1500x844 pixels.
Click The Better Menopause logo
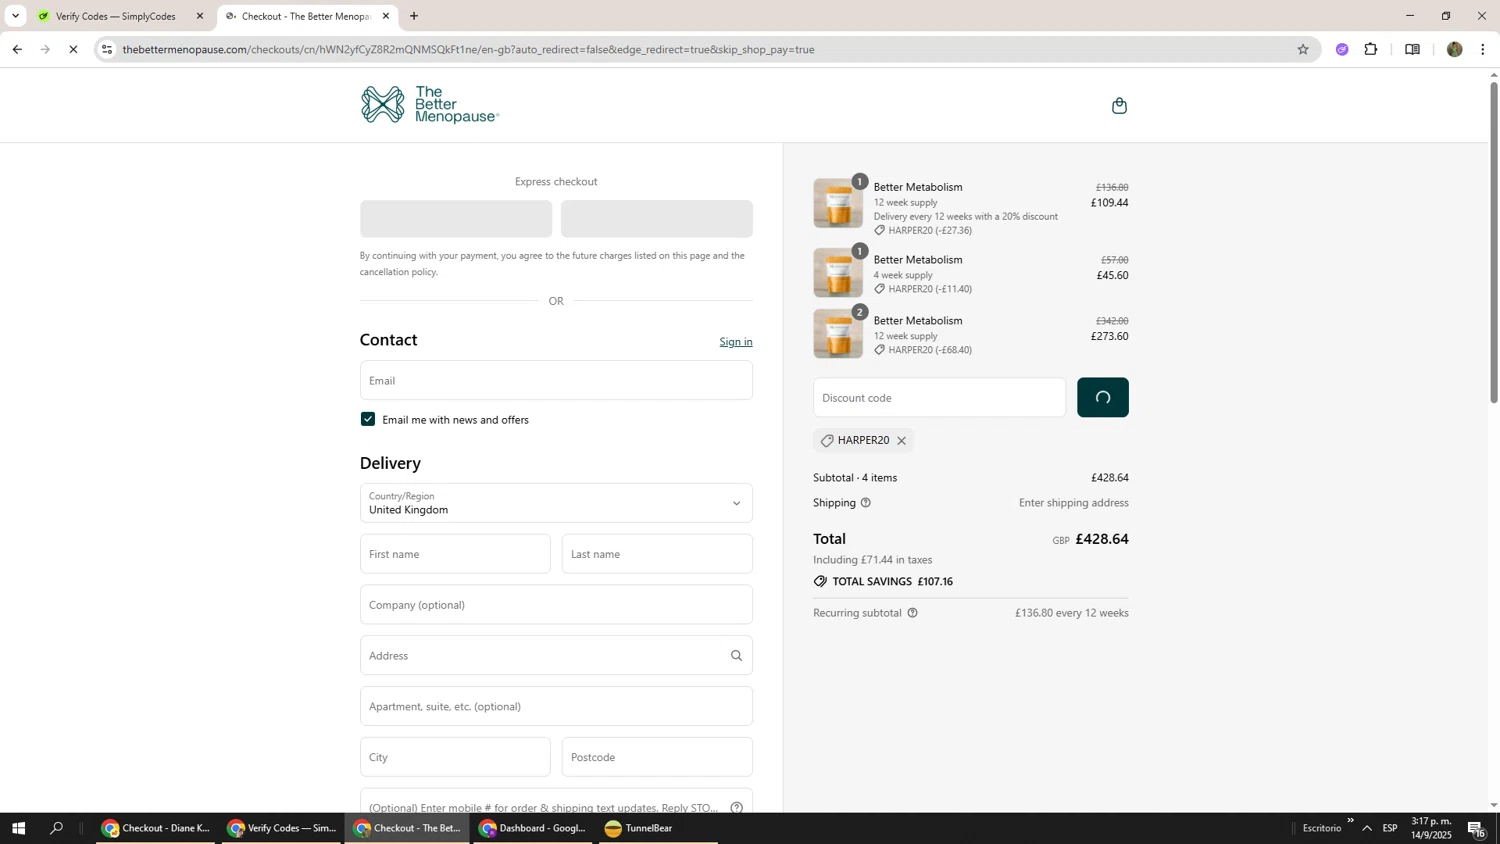point(429,105)
